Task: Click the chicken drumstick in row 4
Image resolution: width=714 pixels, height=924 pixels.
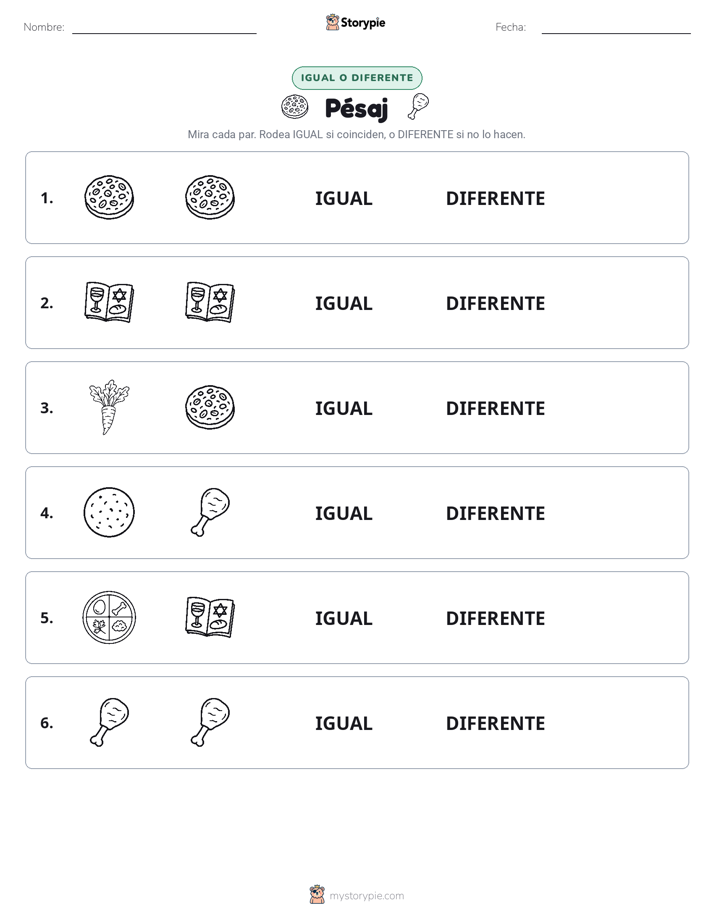Action: [210, 512]
